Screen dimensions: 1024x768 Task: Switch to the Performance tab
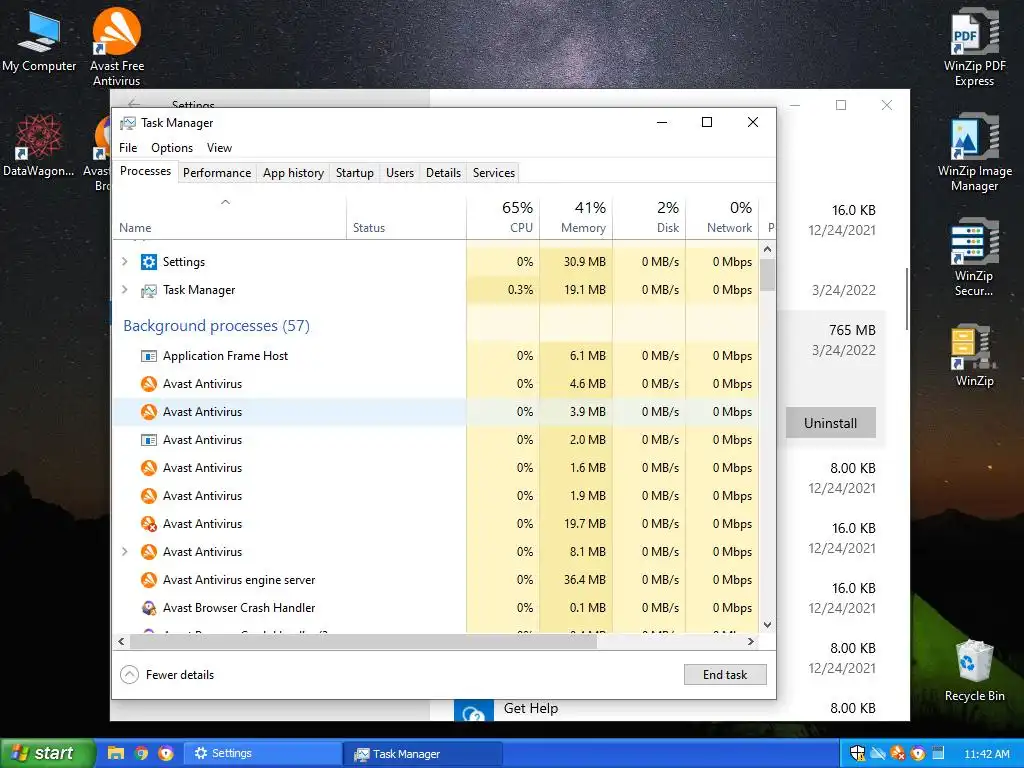pyautogui.click(x=217, y=173)
